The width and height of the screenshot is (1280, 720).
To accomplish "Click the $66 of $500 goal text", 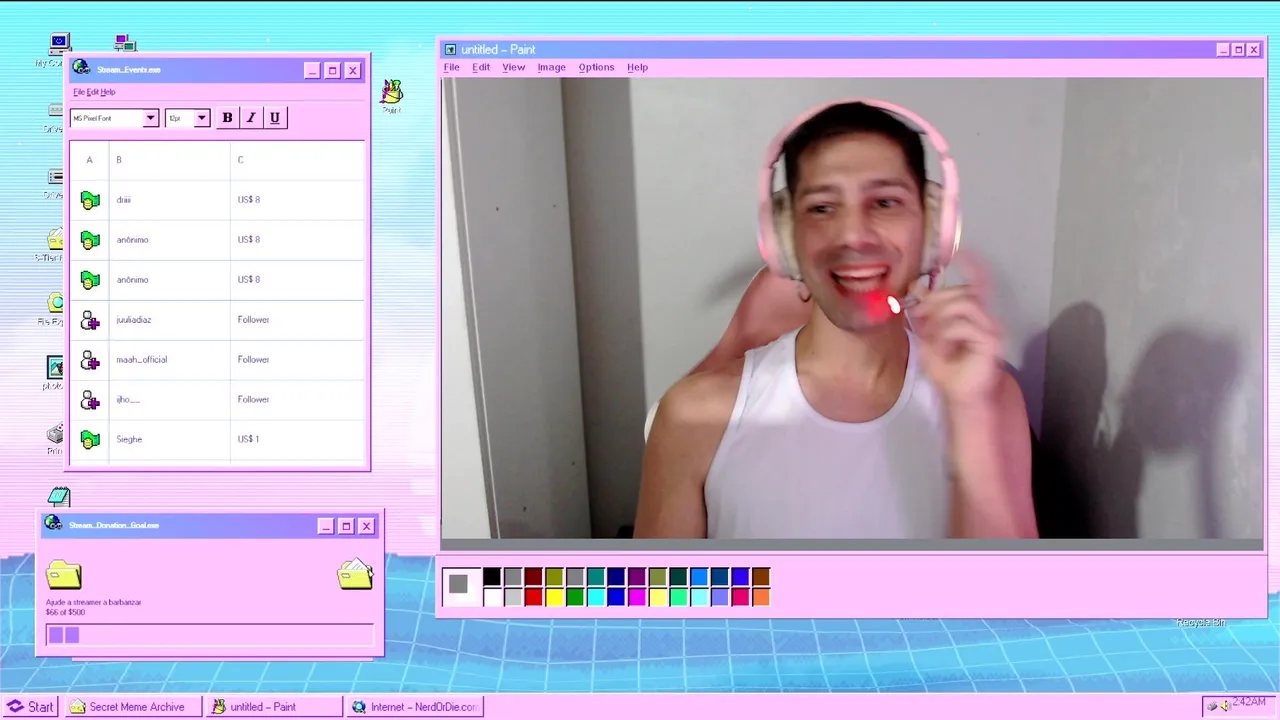I will (65, 612).
